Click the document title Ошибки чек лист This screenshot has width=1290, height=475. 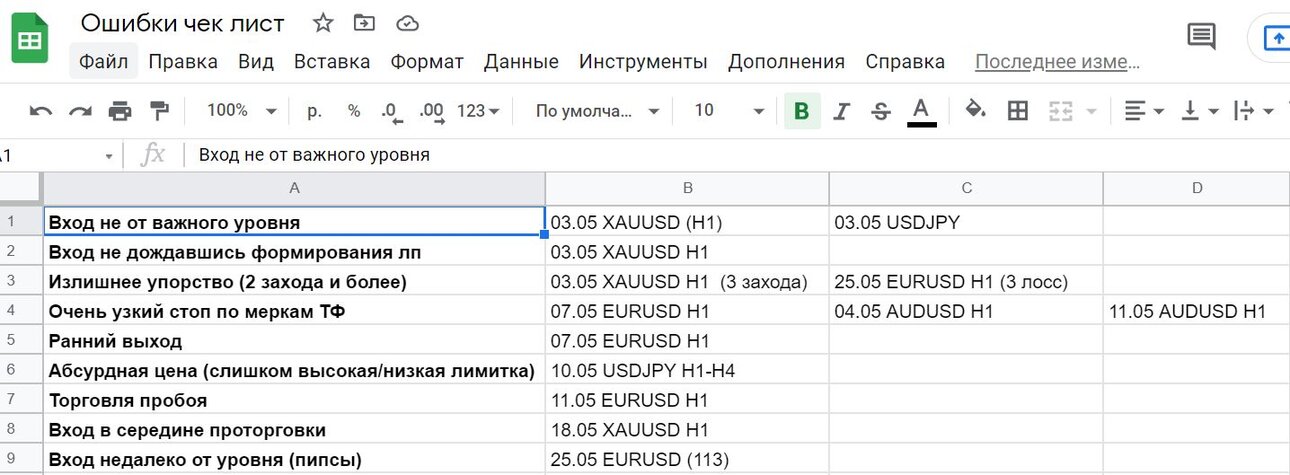point(182,23)
